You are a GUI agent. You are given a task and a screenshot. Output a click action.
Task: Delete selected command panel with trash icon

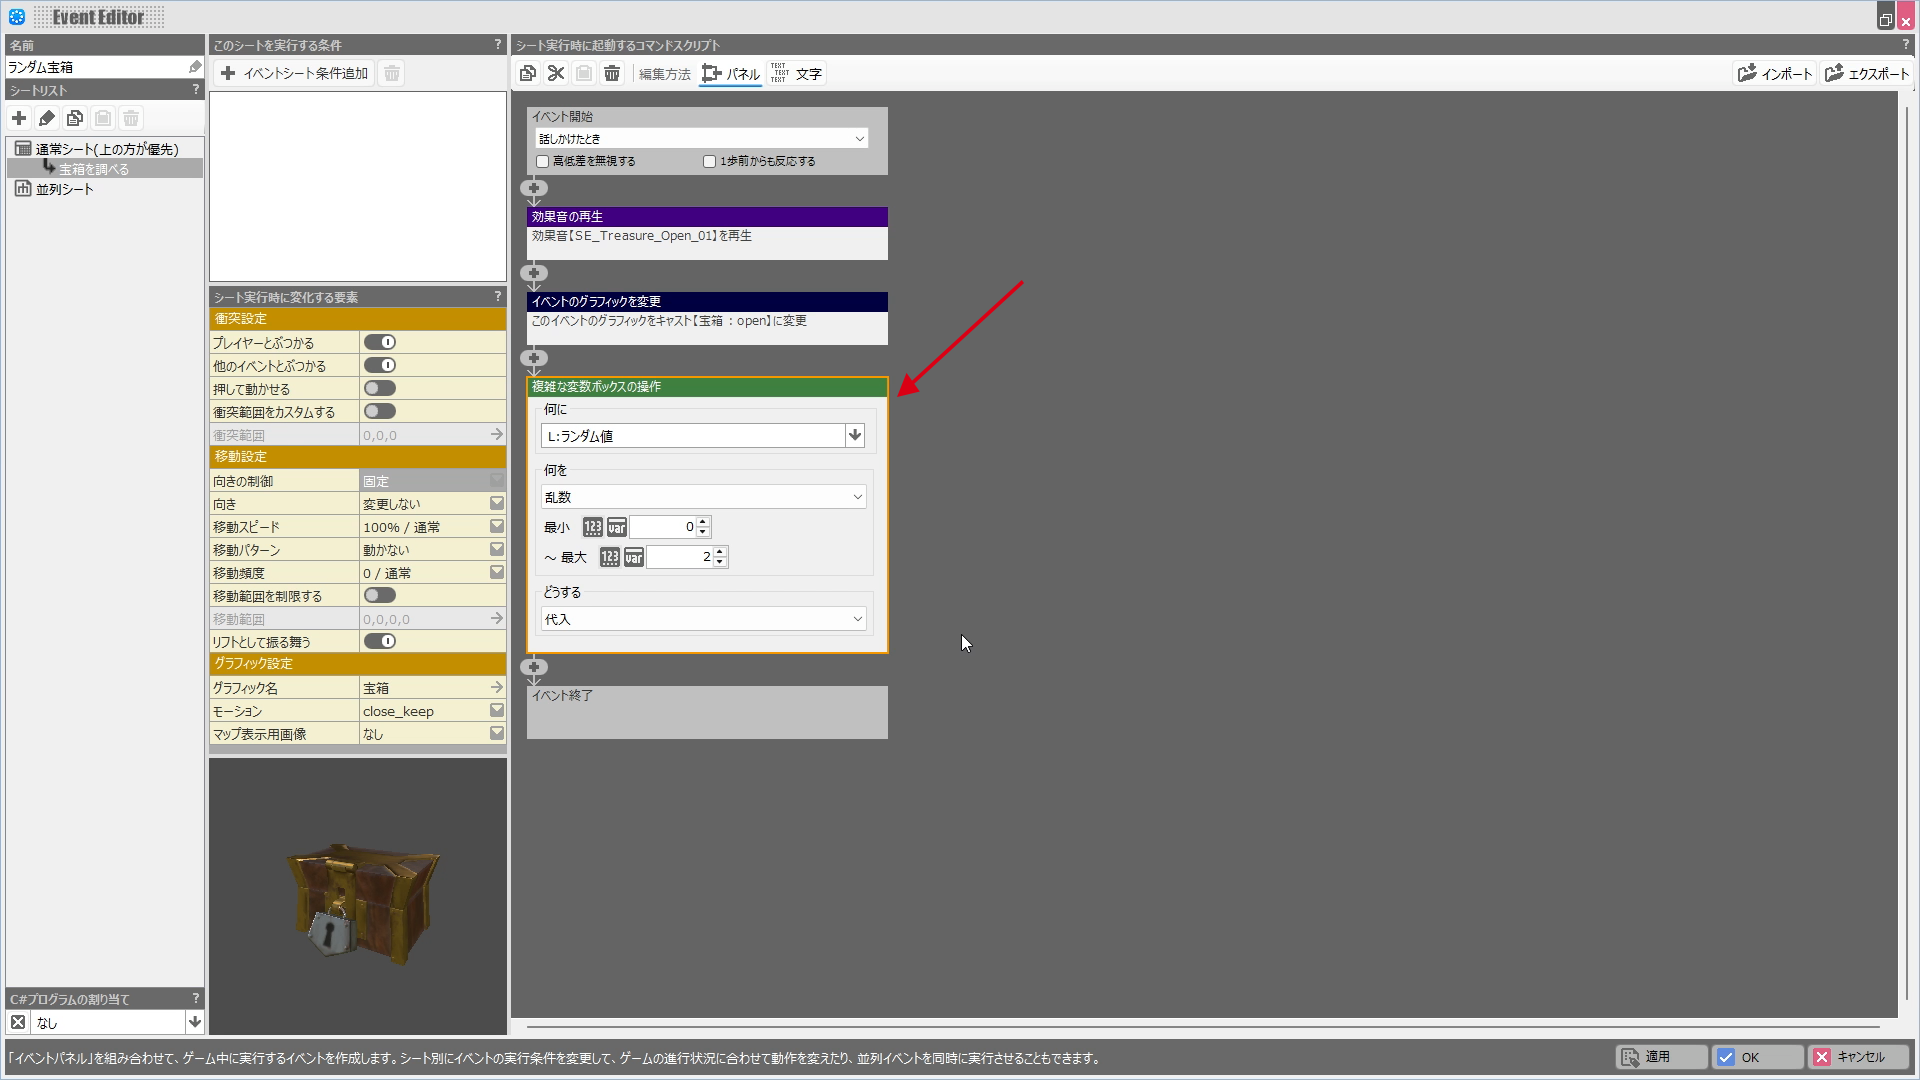pos(612,73)
